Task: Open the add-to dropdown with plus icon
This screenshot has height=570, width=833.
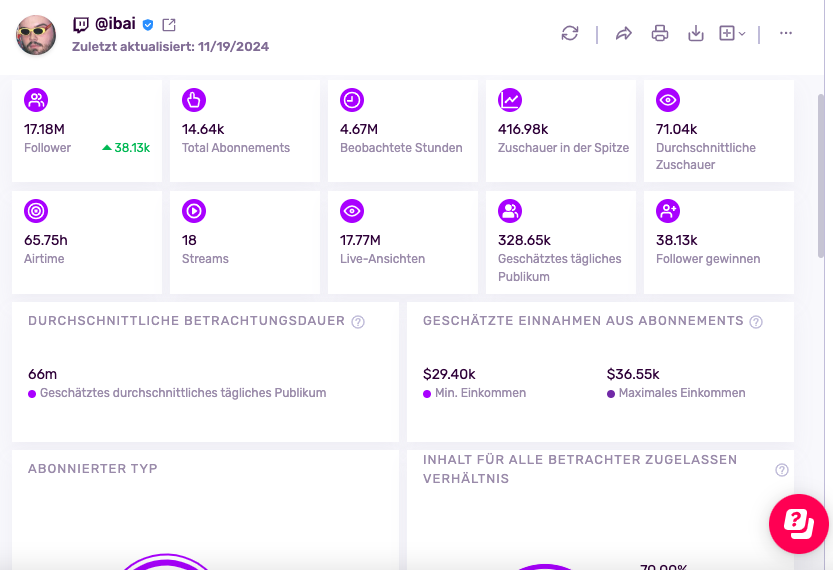Action: pos(732,33)
